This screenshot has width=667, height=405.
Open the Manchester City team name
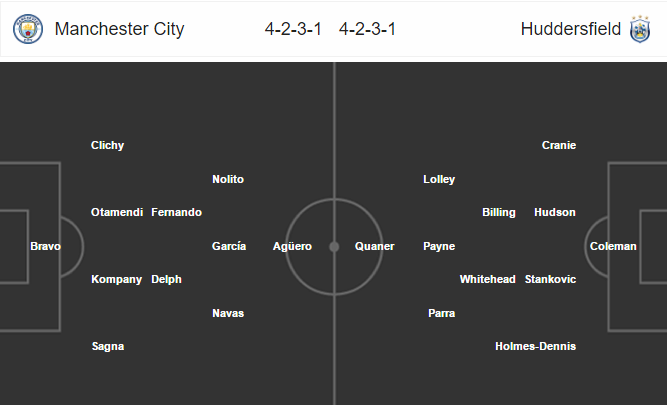(120, 29)
